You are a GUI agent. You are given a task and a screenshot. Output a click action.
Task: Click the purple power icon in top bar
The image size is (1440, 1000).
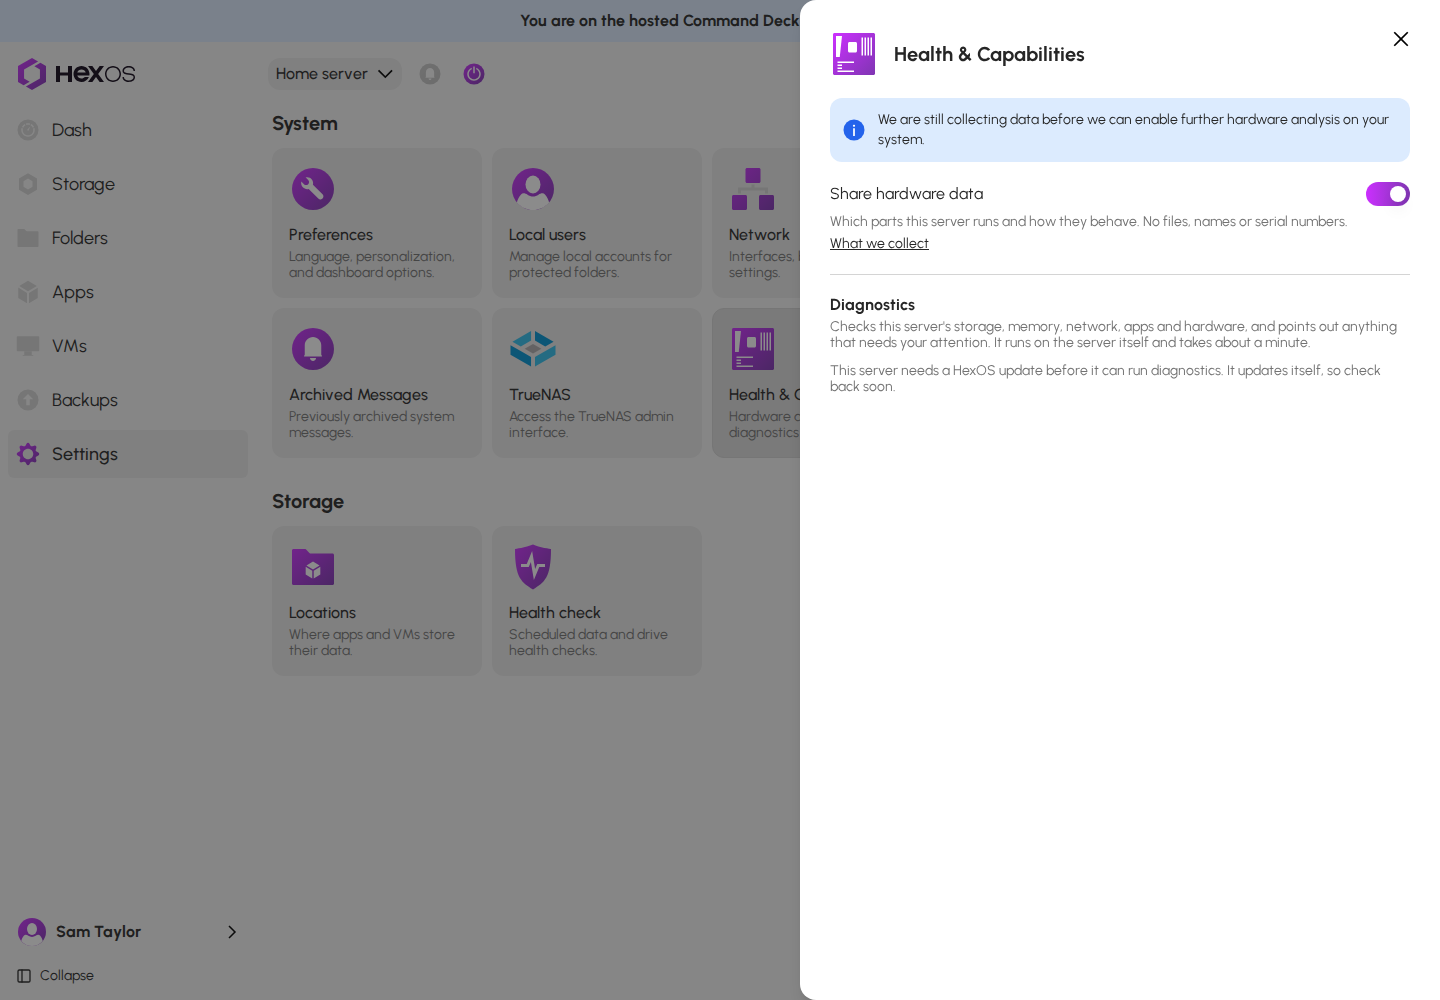click(x=474, y=74)
